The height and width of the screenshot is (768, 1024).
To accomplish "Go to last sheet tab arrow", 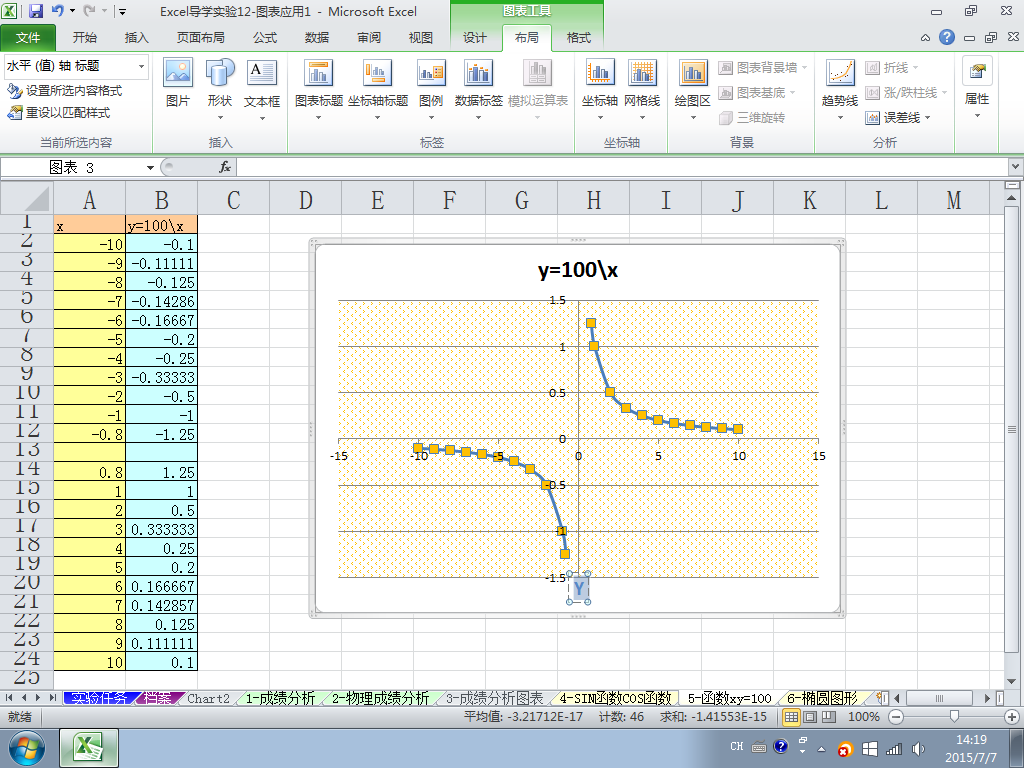I will pyautogui.click(x=52, y=698).
